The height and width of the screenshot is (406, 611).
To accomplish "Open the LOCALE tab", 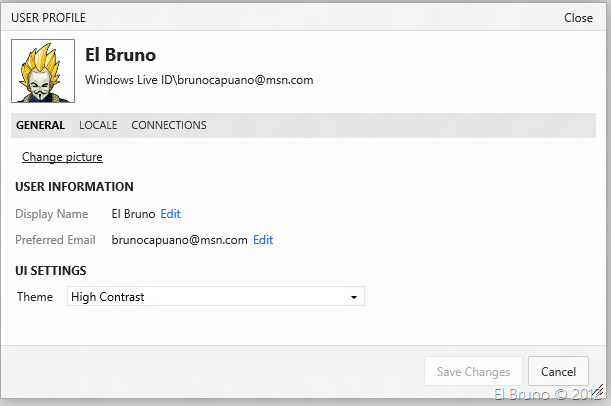I will pyautogui.click(x=98, y=125).
